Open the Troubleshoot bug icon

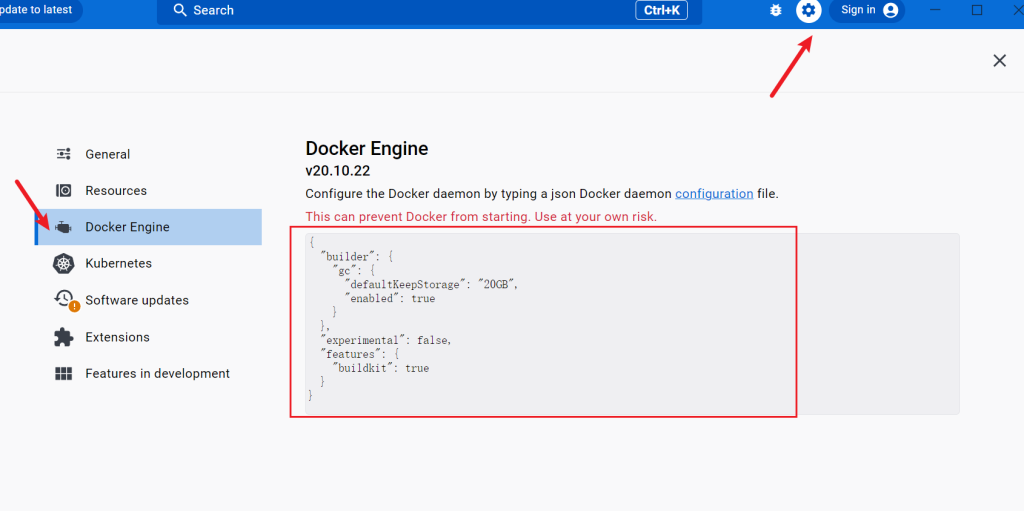coord(776,10)
